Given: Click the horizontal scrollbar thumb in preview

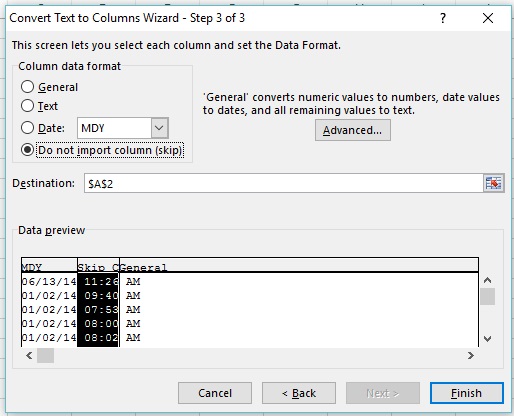Looking at the screenshot, I should coord(45,356).
